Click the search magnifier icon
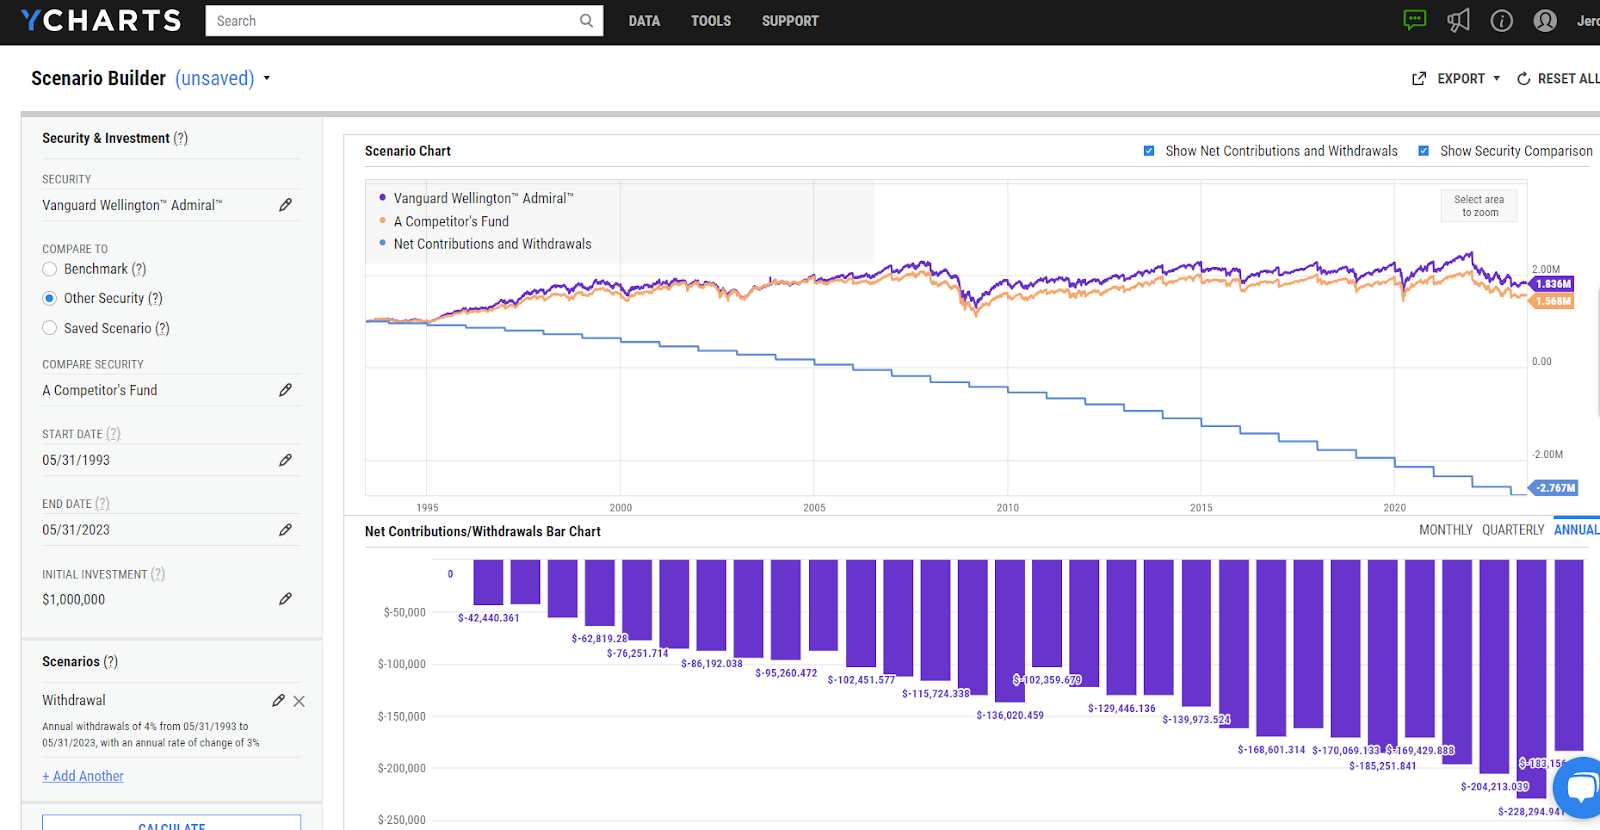The image size is (1600, 830). coord(586,21)
